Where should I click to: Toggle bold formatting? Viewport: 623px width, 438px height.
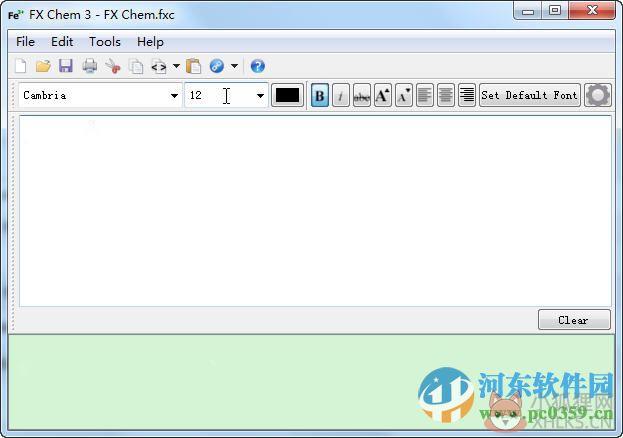[319, 95]
